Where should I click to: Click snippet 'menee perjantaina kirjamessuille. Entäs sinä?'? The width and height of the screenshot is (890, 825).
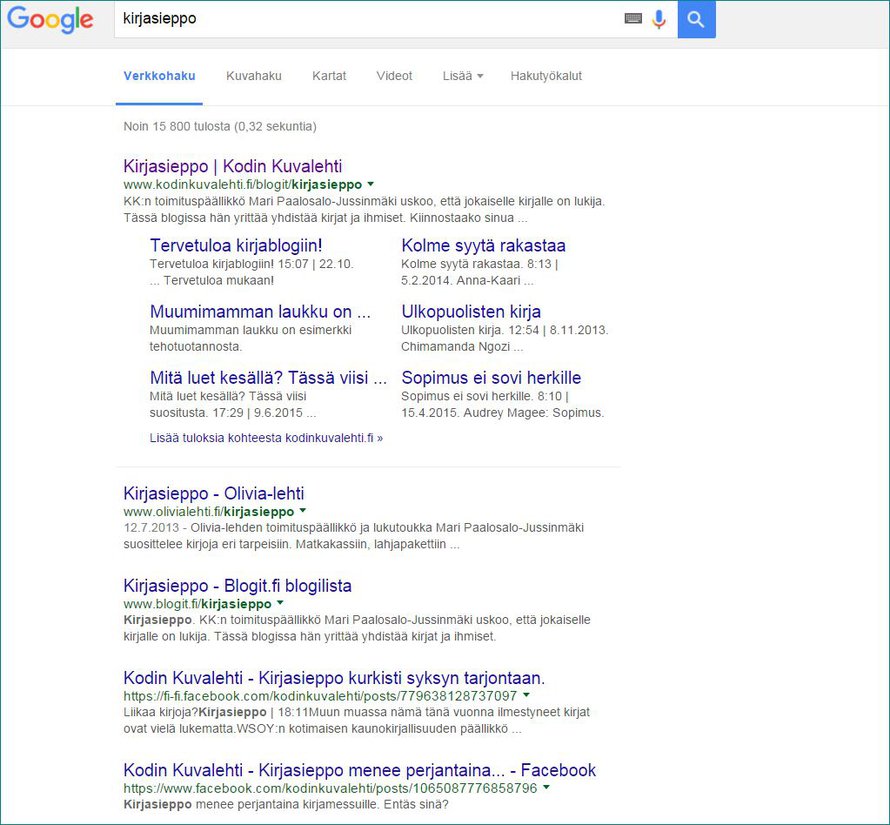[x=286, y=805]
